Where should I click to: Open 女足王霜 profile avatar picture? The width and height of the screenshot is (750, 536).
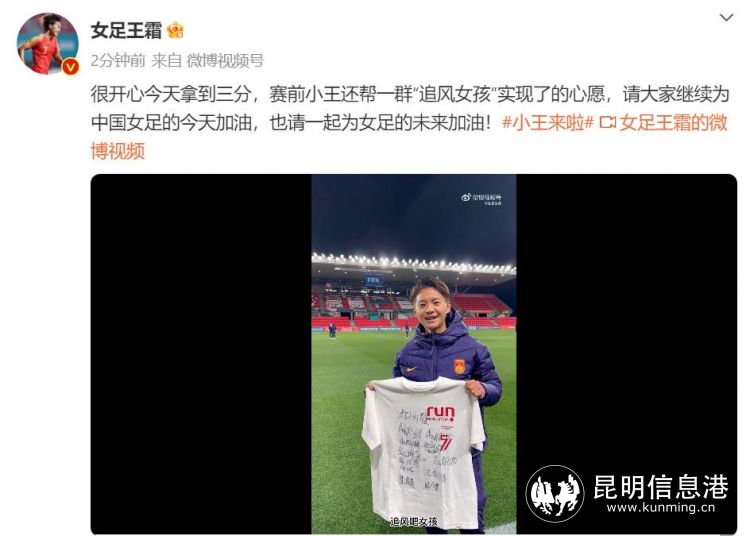pyautogui.click(x=47, y=44)
